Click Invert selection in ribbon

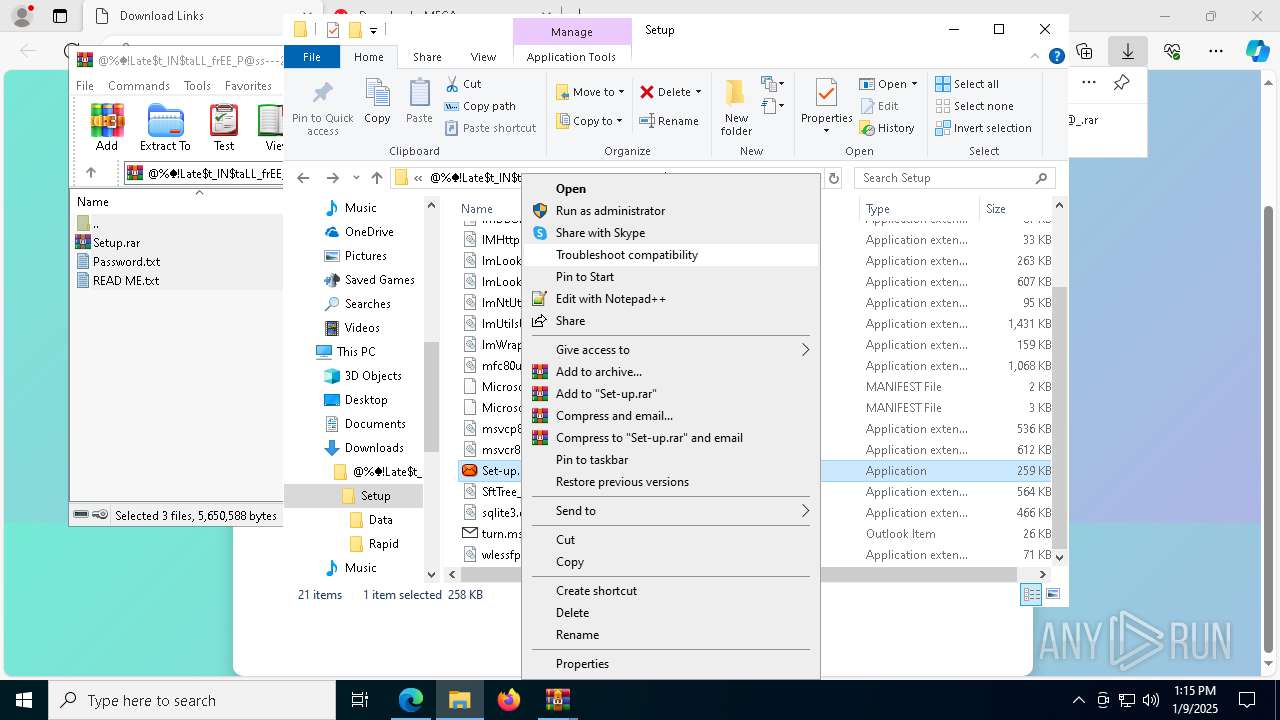[983, 128]
